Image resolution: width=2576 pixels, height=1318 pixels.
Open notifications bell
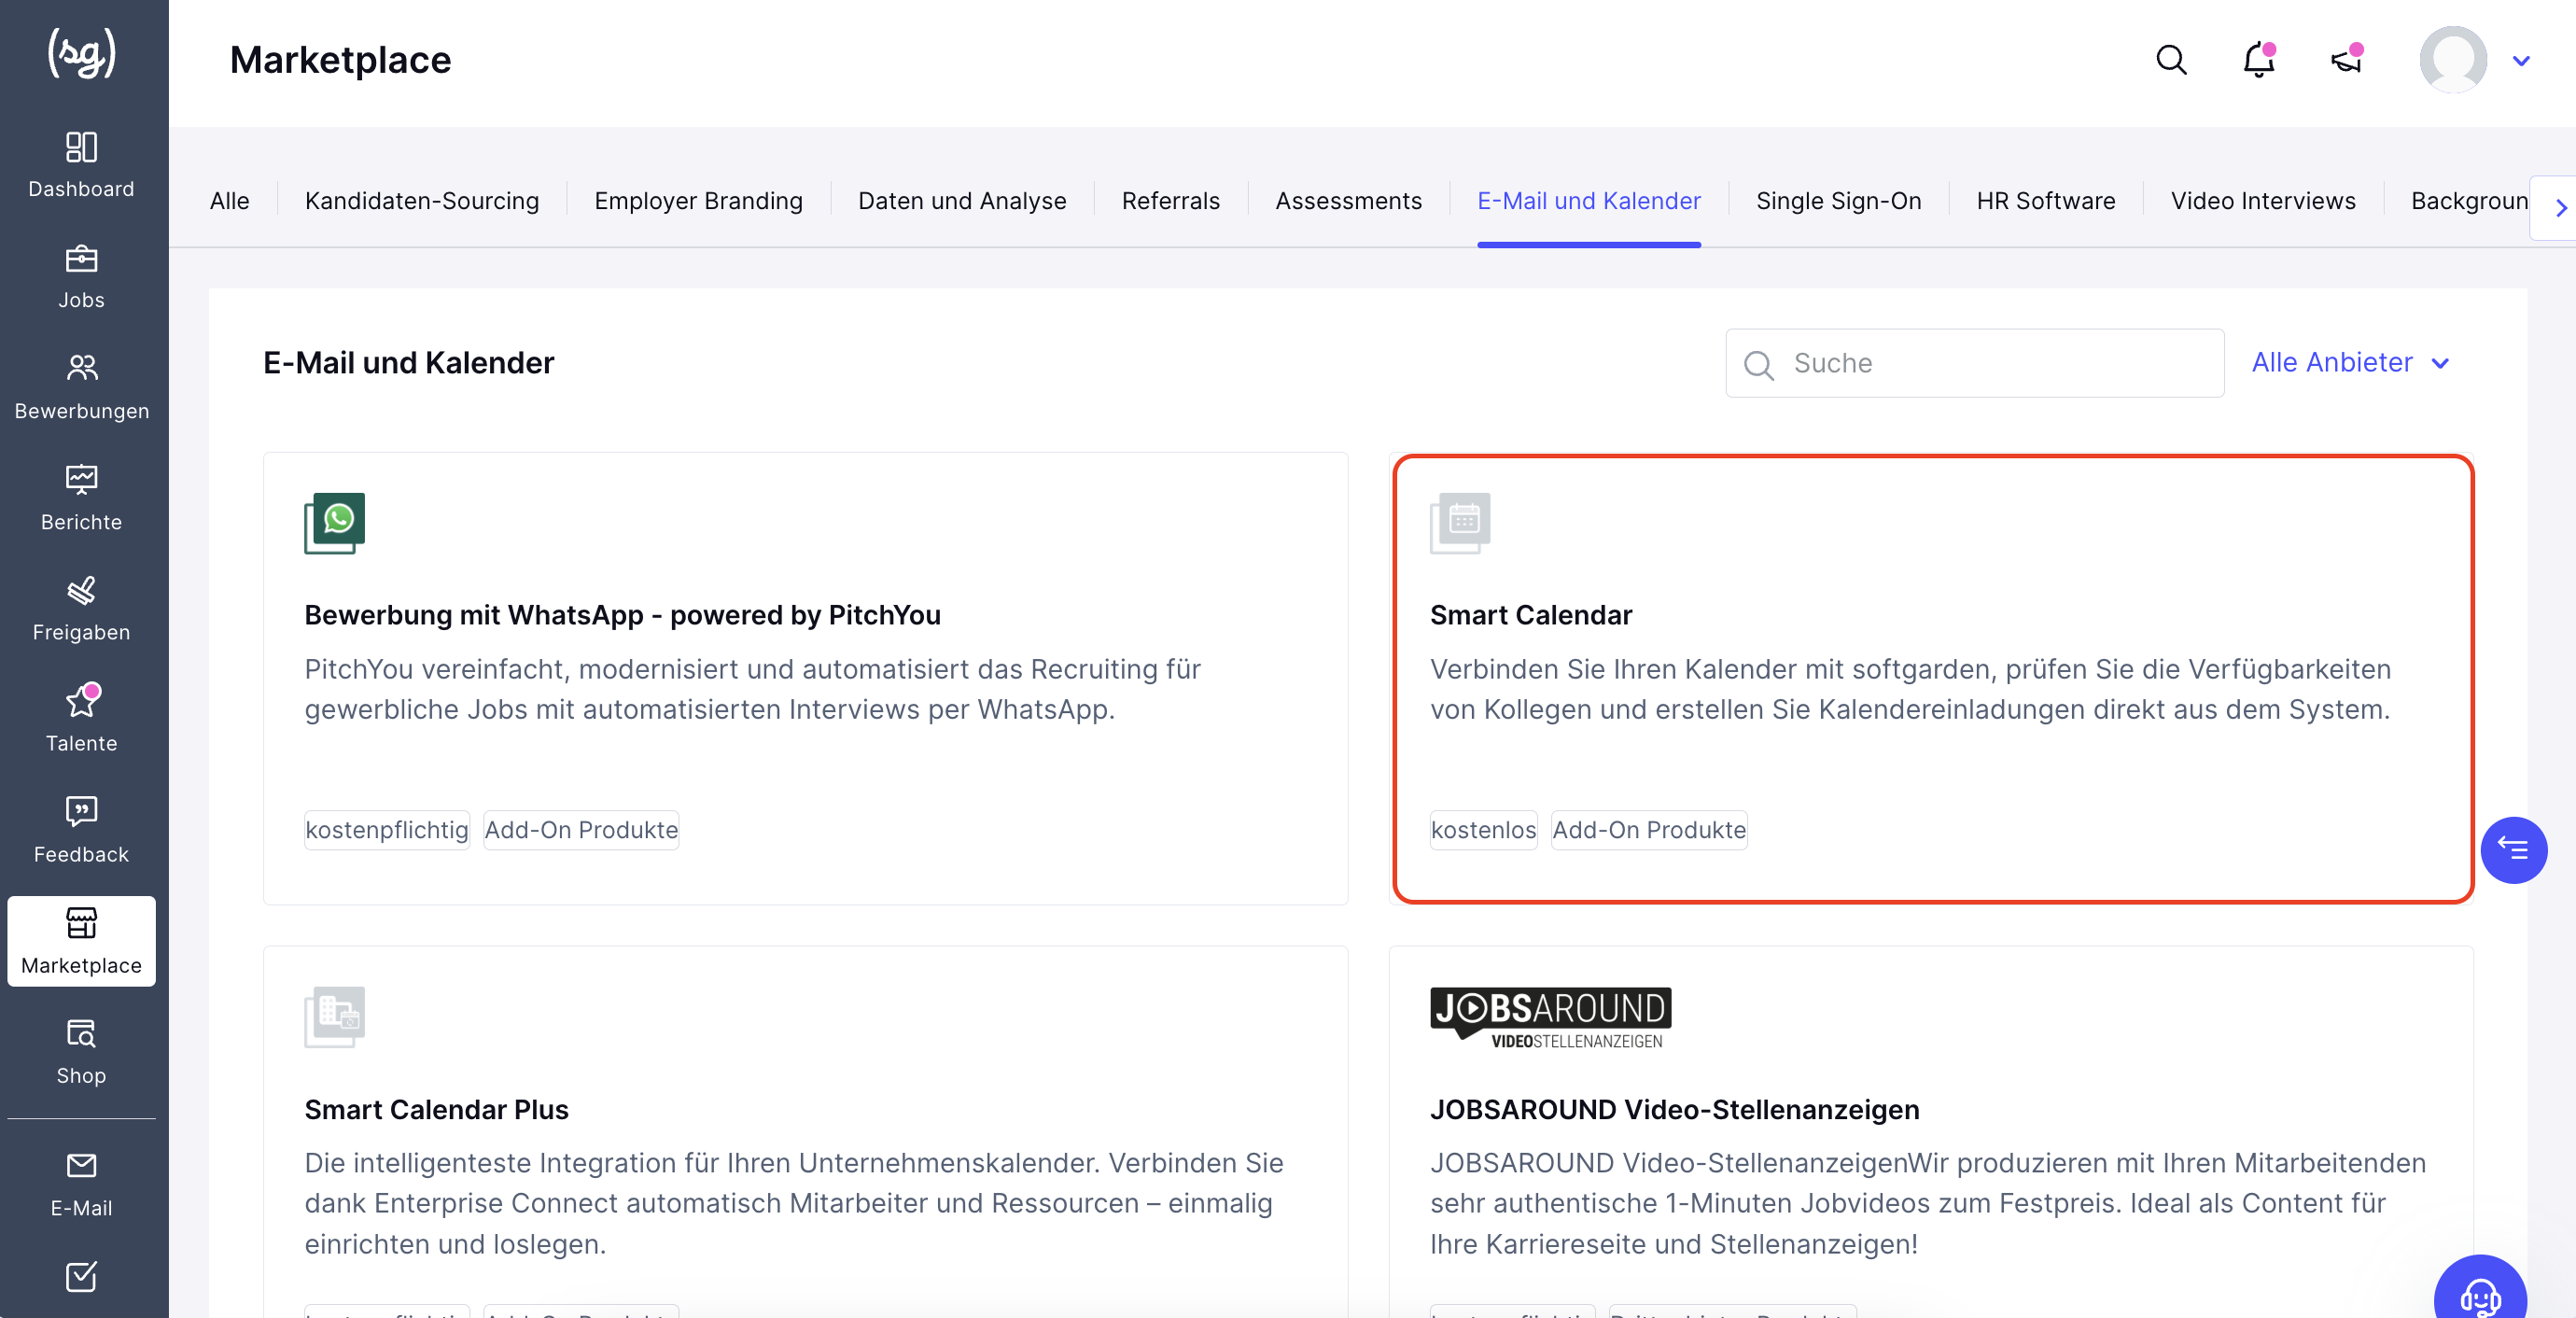[2258, 60]
